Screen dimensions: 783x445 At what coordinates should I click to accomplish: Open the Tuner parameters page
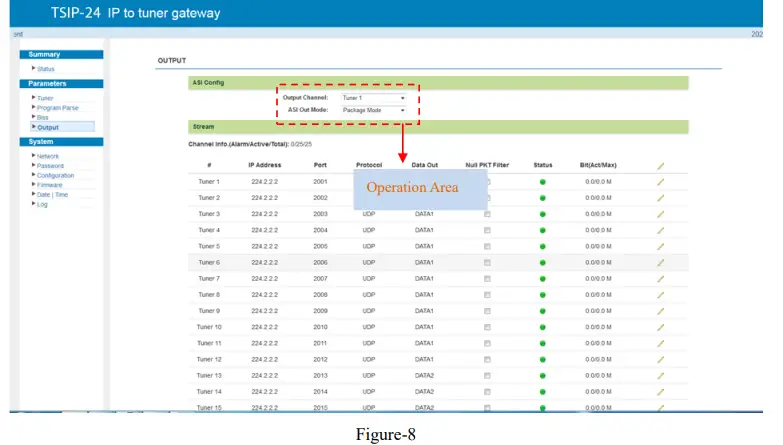pos(45,98)
